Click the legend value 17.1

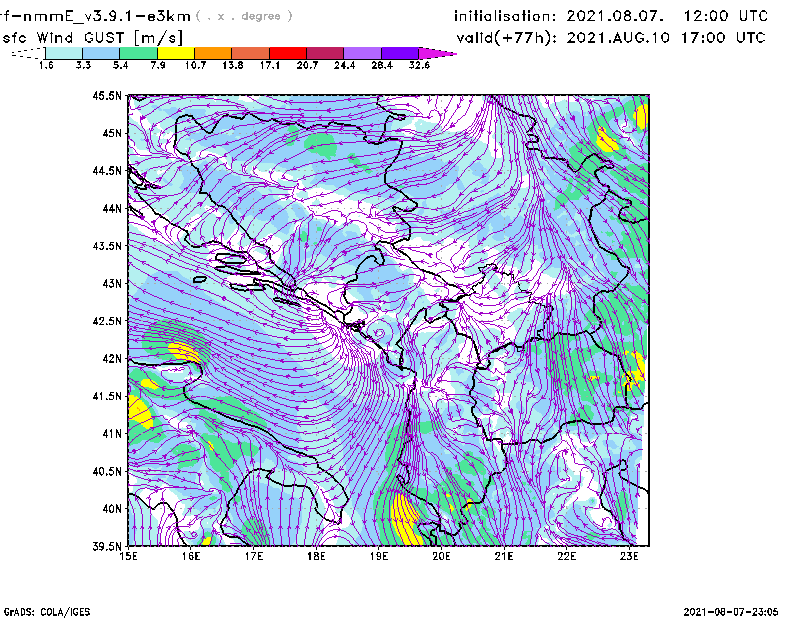270,65
